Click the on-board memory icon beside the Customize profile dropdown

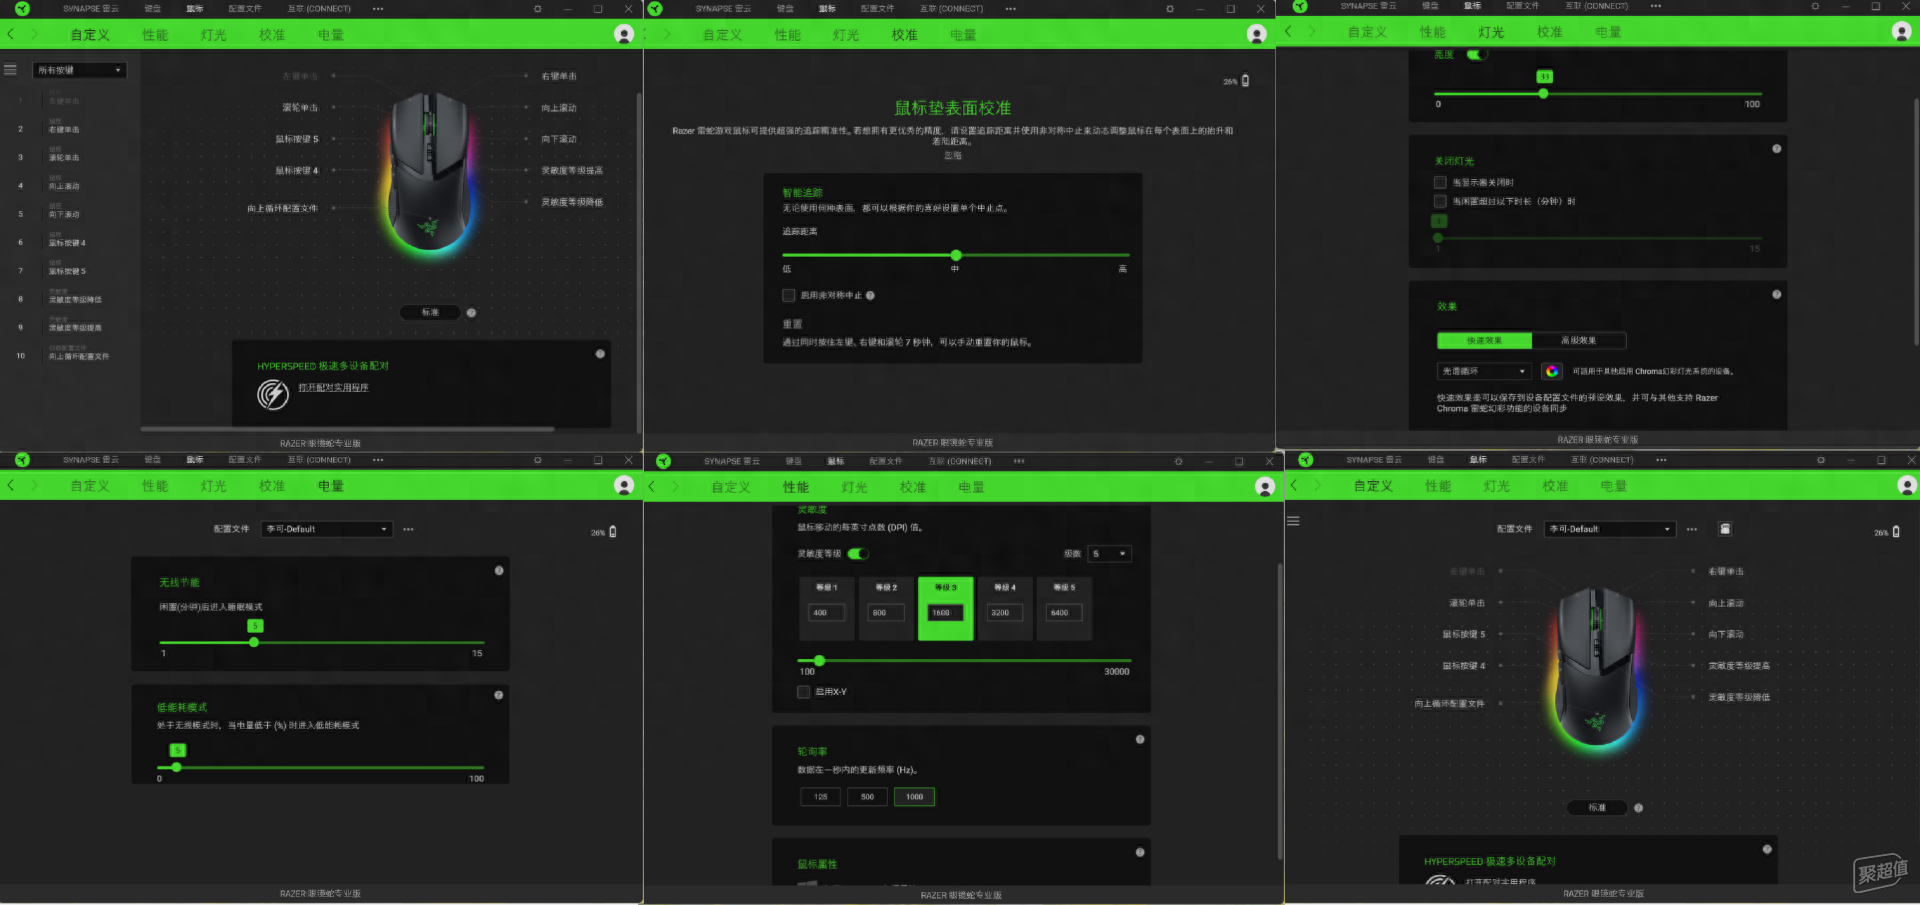[x=1725, y=529]
